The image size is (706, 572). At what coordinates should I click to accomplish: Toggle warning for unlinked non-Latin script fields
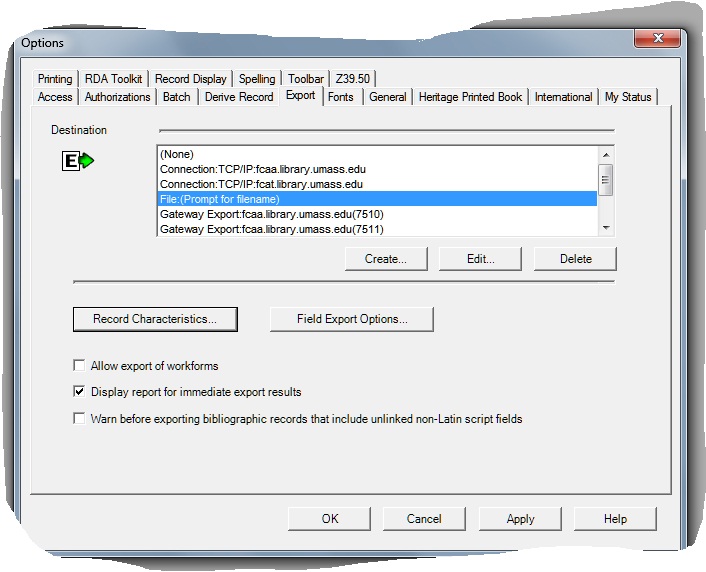coord(80,419)
